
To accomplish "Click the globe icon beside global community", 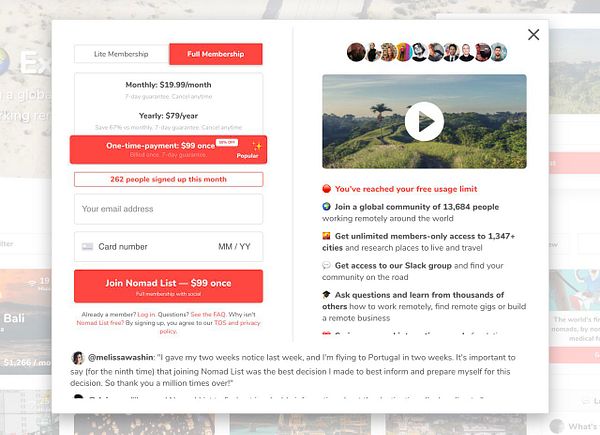I will click(326, 207).
